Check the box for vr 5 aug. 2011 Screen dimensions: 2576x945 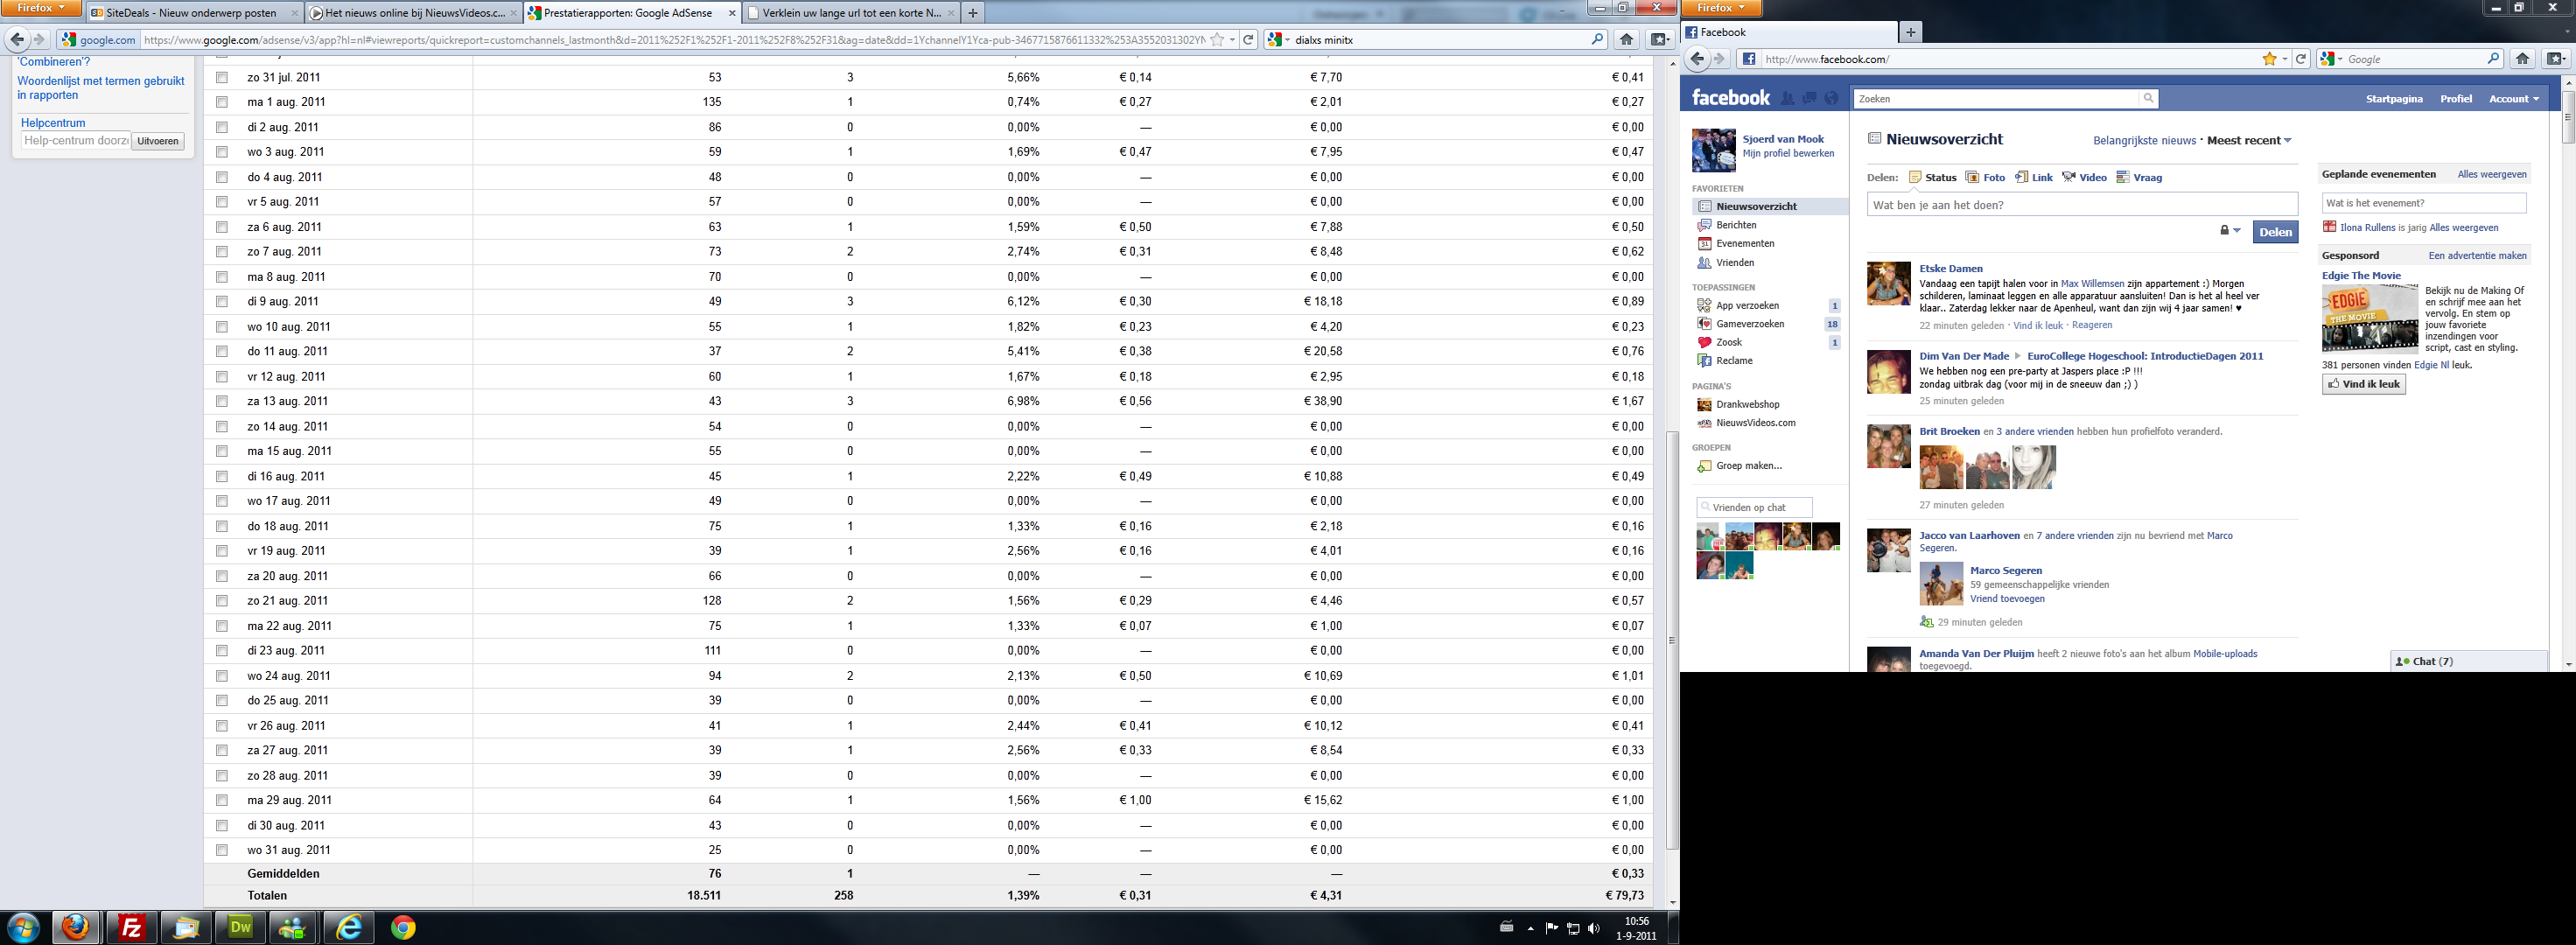(222, 202)
